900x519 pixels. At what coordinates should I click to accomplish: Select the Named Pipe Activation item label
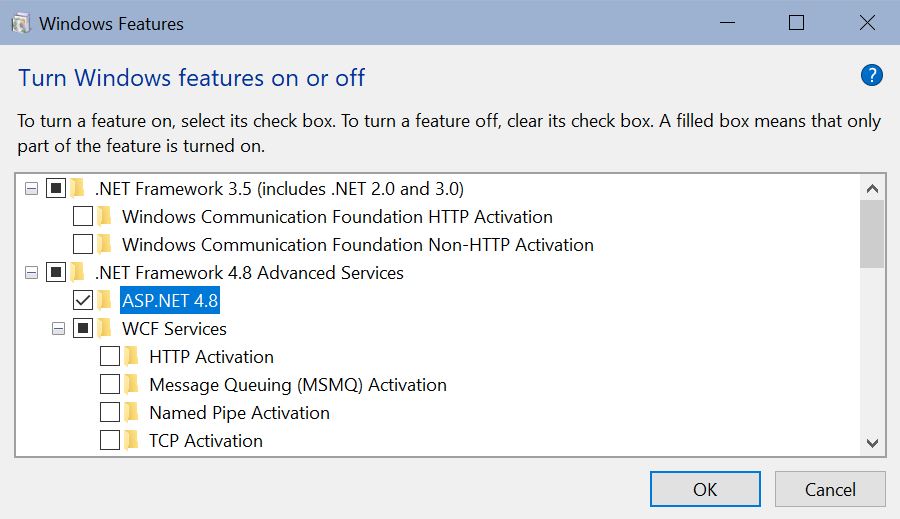(x=239, y=412)
